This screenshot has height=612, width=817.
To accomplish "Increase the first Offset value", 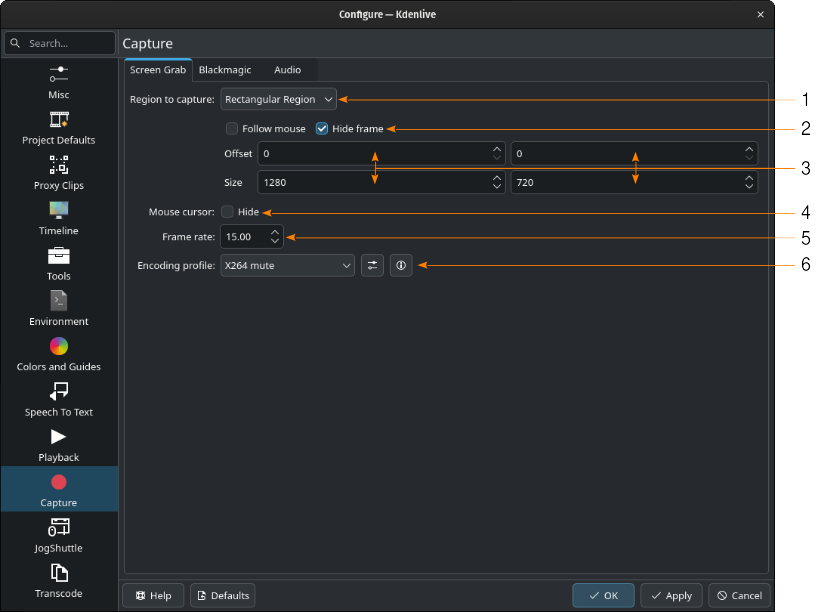I will [x=497, y=149].
